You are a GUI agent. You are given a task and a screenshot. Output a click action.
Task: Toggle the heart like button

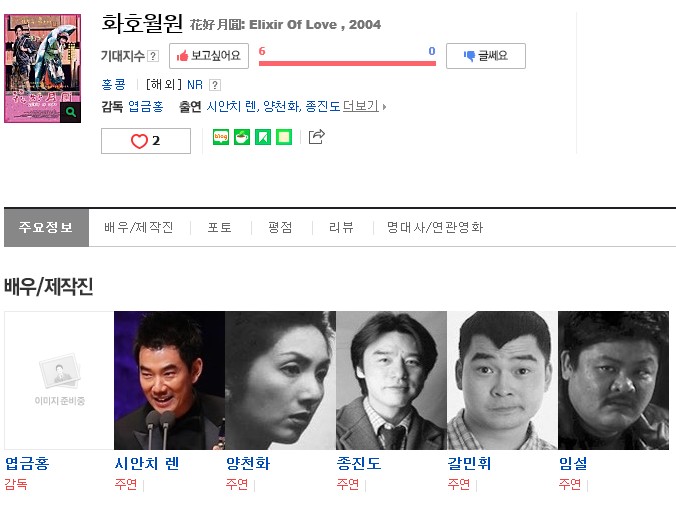146,141
